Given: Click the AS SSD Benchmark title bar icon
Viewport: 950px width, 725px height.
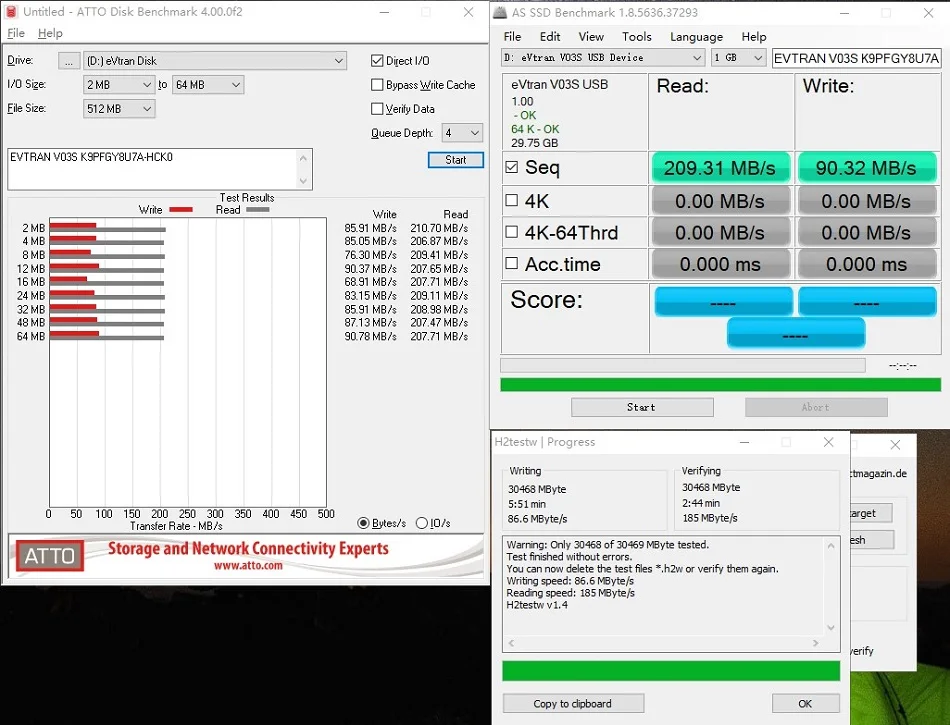Looking at the screenshot, I should [500, 12].
